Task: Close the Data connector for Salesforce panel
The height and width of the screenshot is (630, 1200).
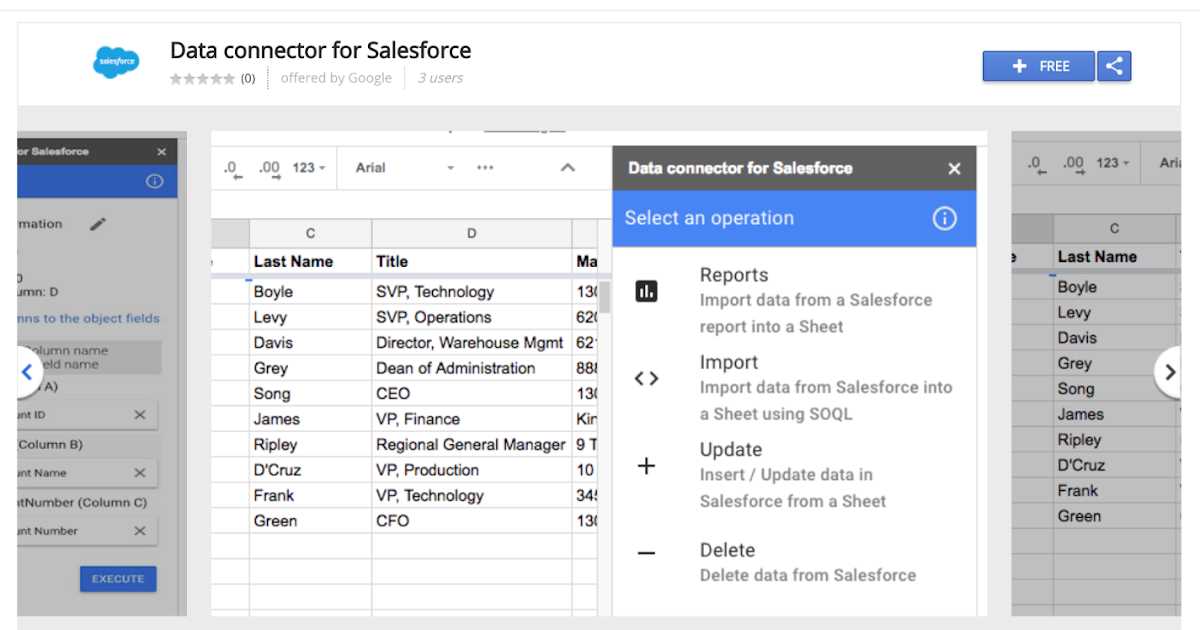Action: [954, 169]
